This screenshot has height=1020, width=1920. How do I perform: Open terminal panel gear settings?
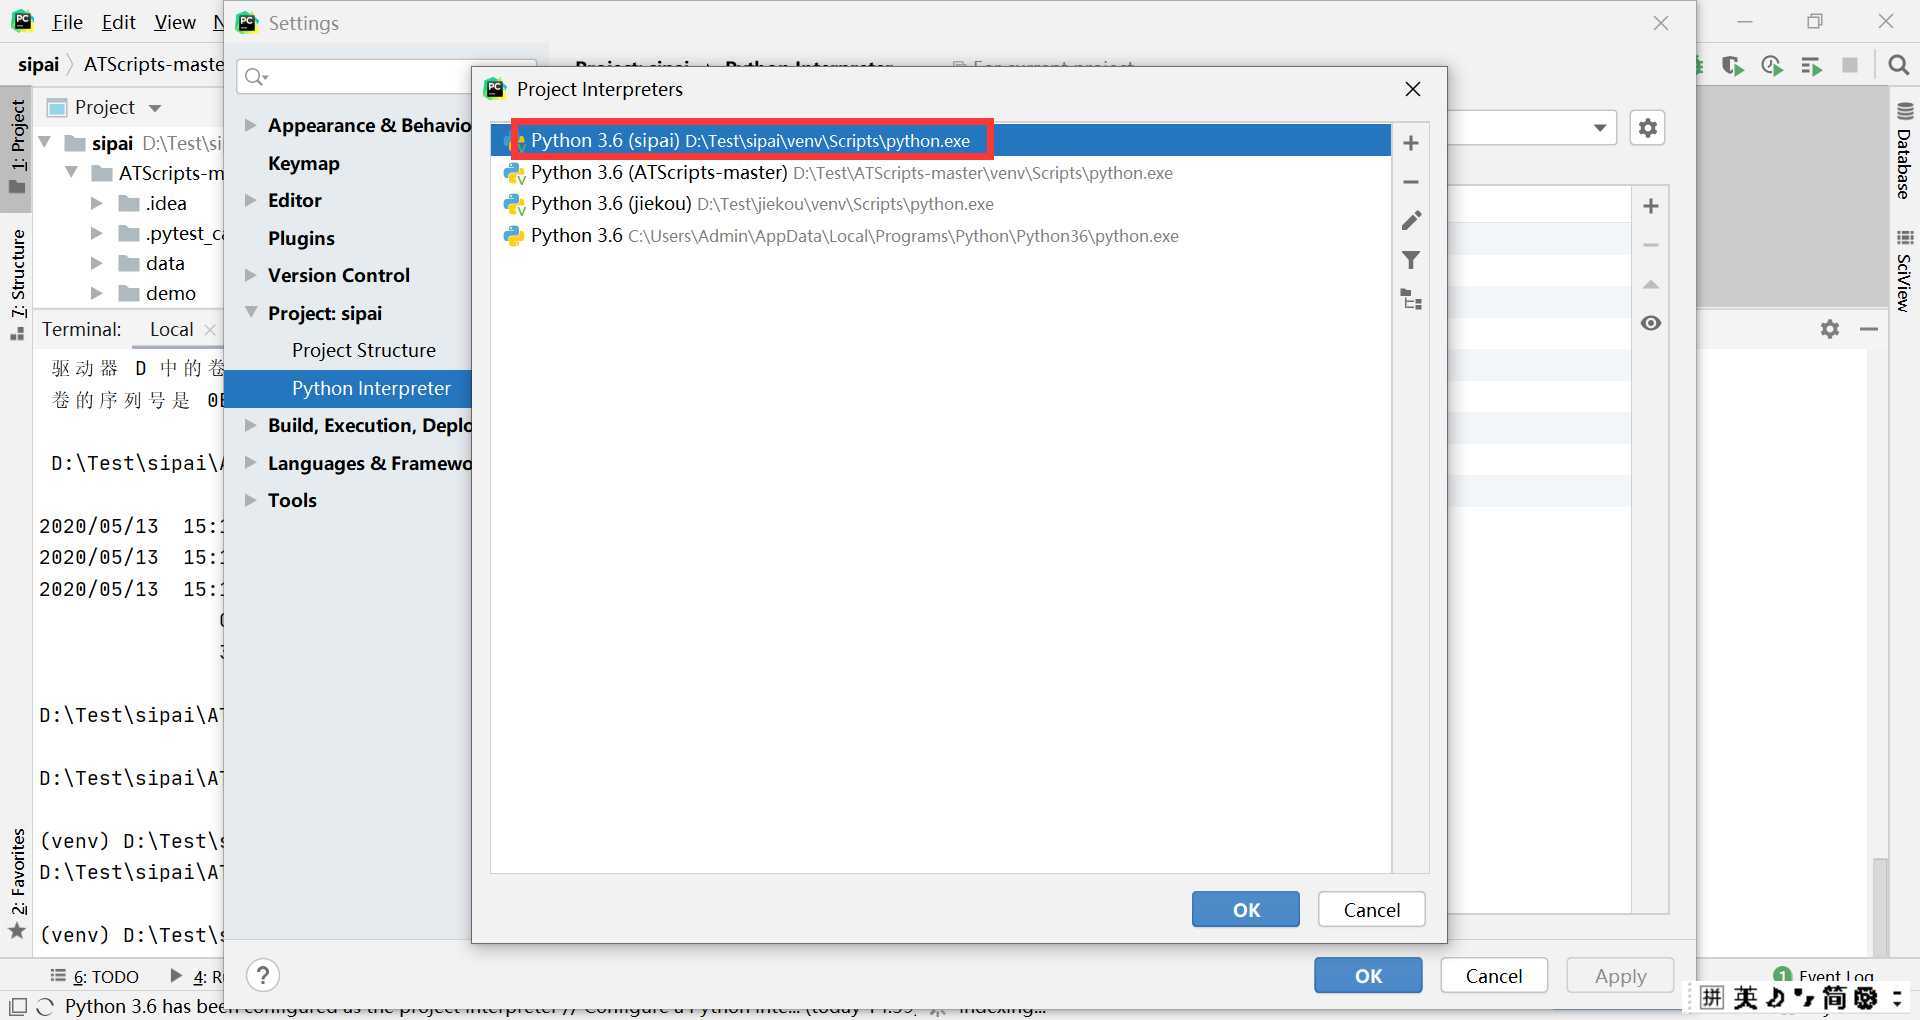(x=1830, y=329)
